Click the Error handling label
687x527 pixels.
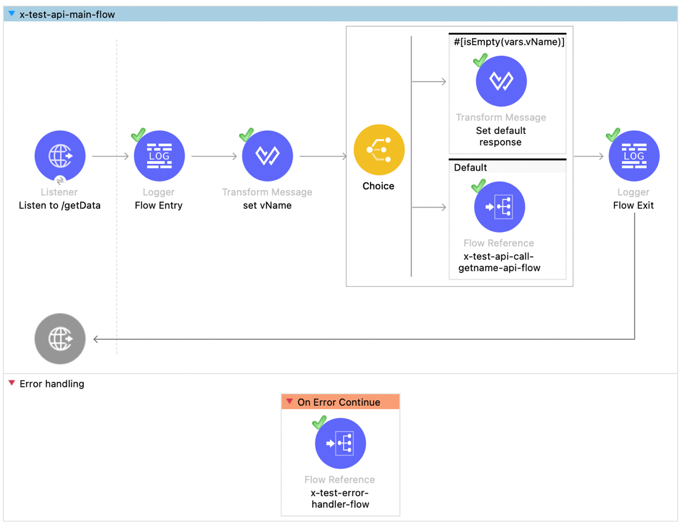(x=52, y=384)
